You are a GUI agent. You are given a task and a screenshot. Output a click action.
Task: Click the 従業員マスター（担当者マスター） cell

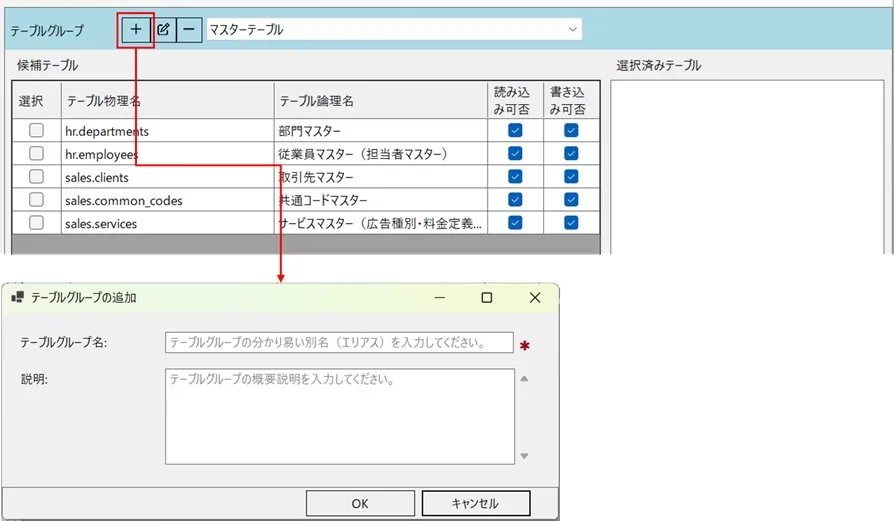pos(381,154)
